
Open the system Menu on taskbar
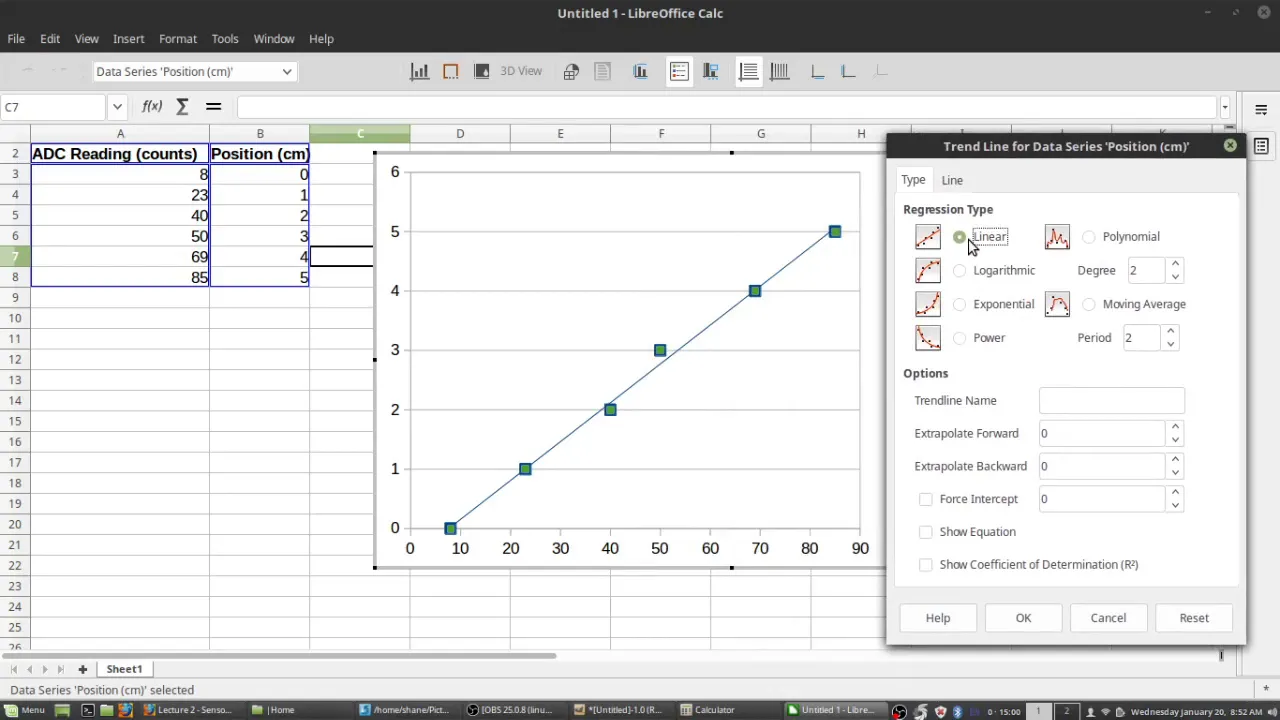pyautogui.click(x=24, y=710)
